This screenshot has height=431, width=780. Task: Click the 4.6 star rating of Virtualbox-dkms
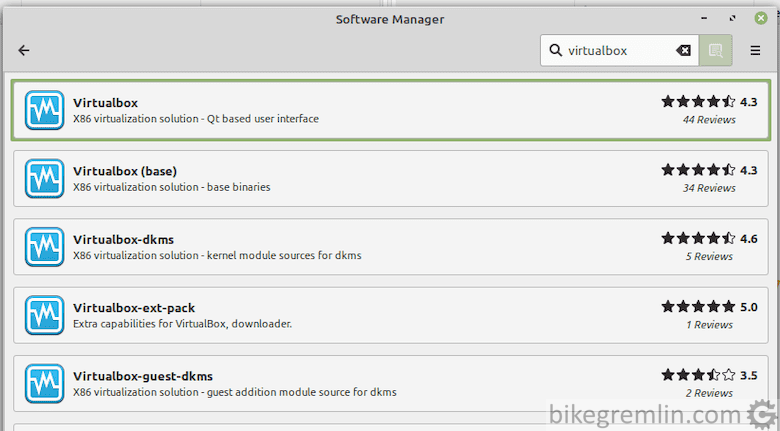[x=709, y=238]
